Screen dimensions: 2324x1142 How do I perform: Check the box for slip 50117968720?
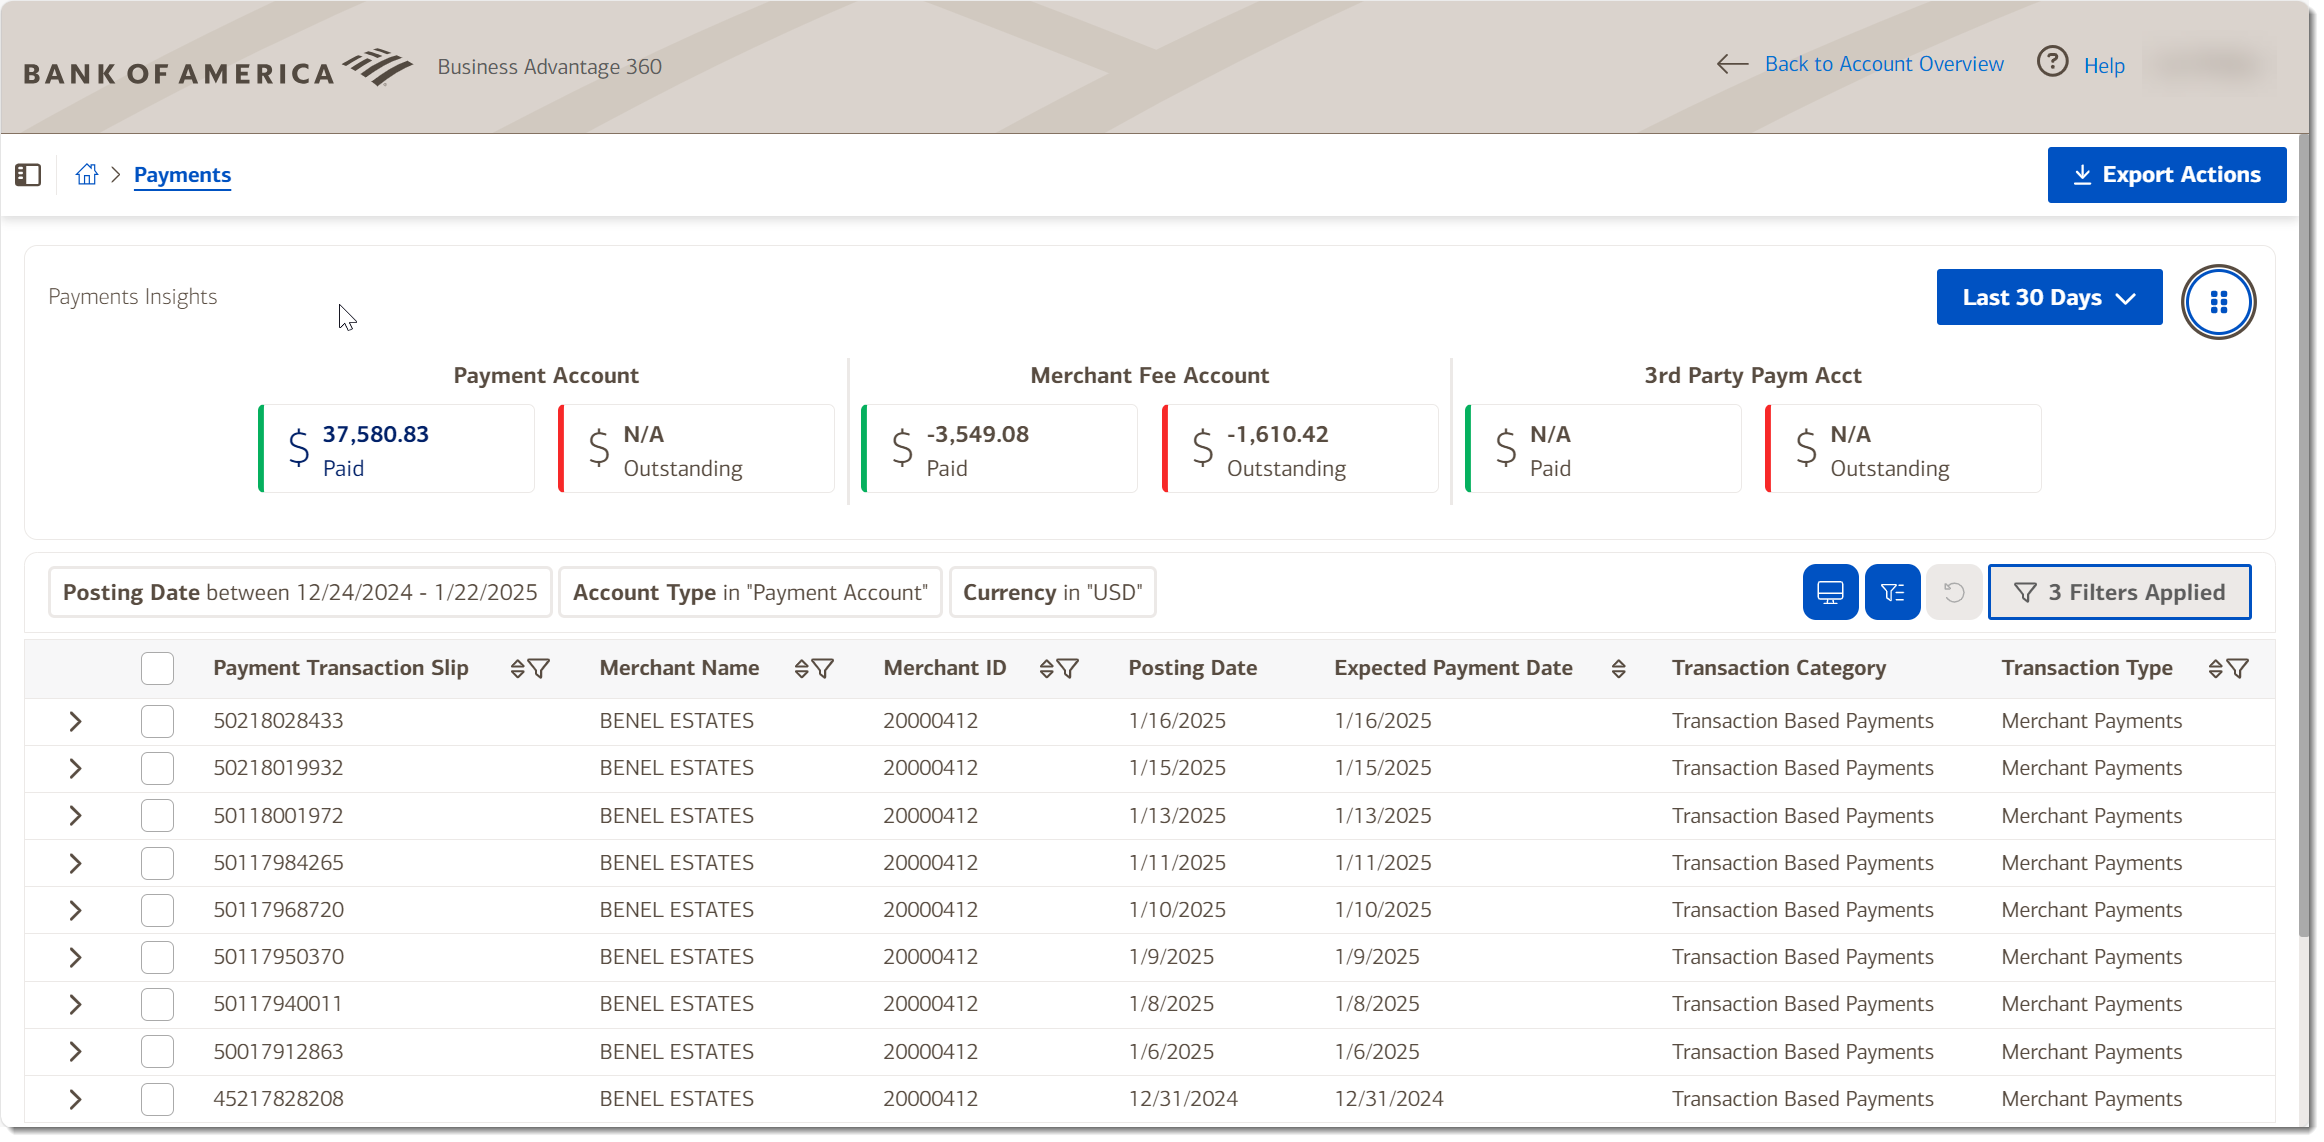point(157,910)
